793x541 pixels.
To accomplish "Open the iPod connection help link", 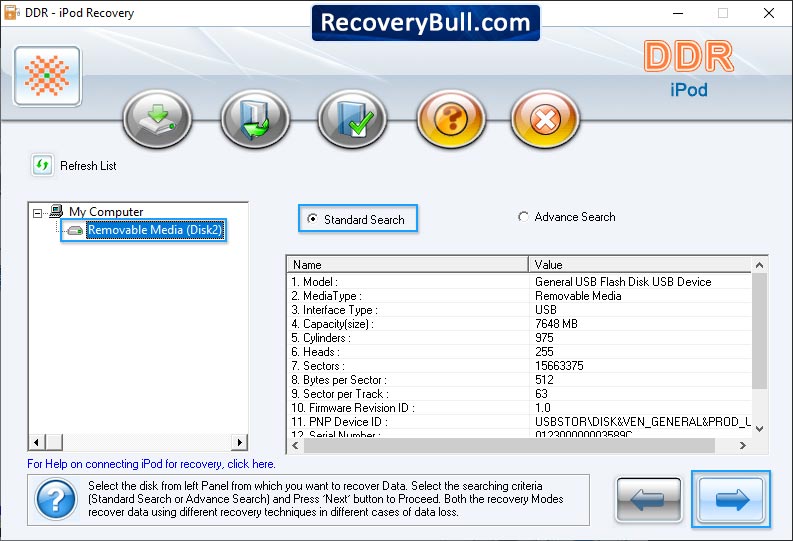I will 151,464.
